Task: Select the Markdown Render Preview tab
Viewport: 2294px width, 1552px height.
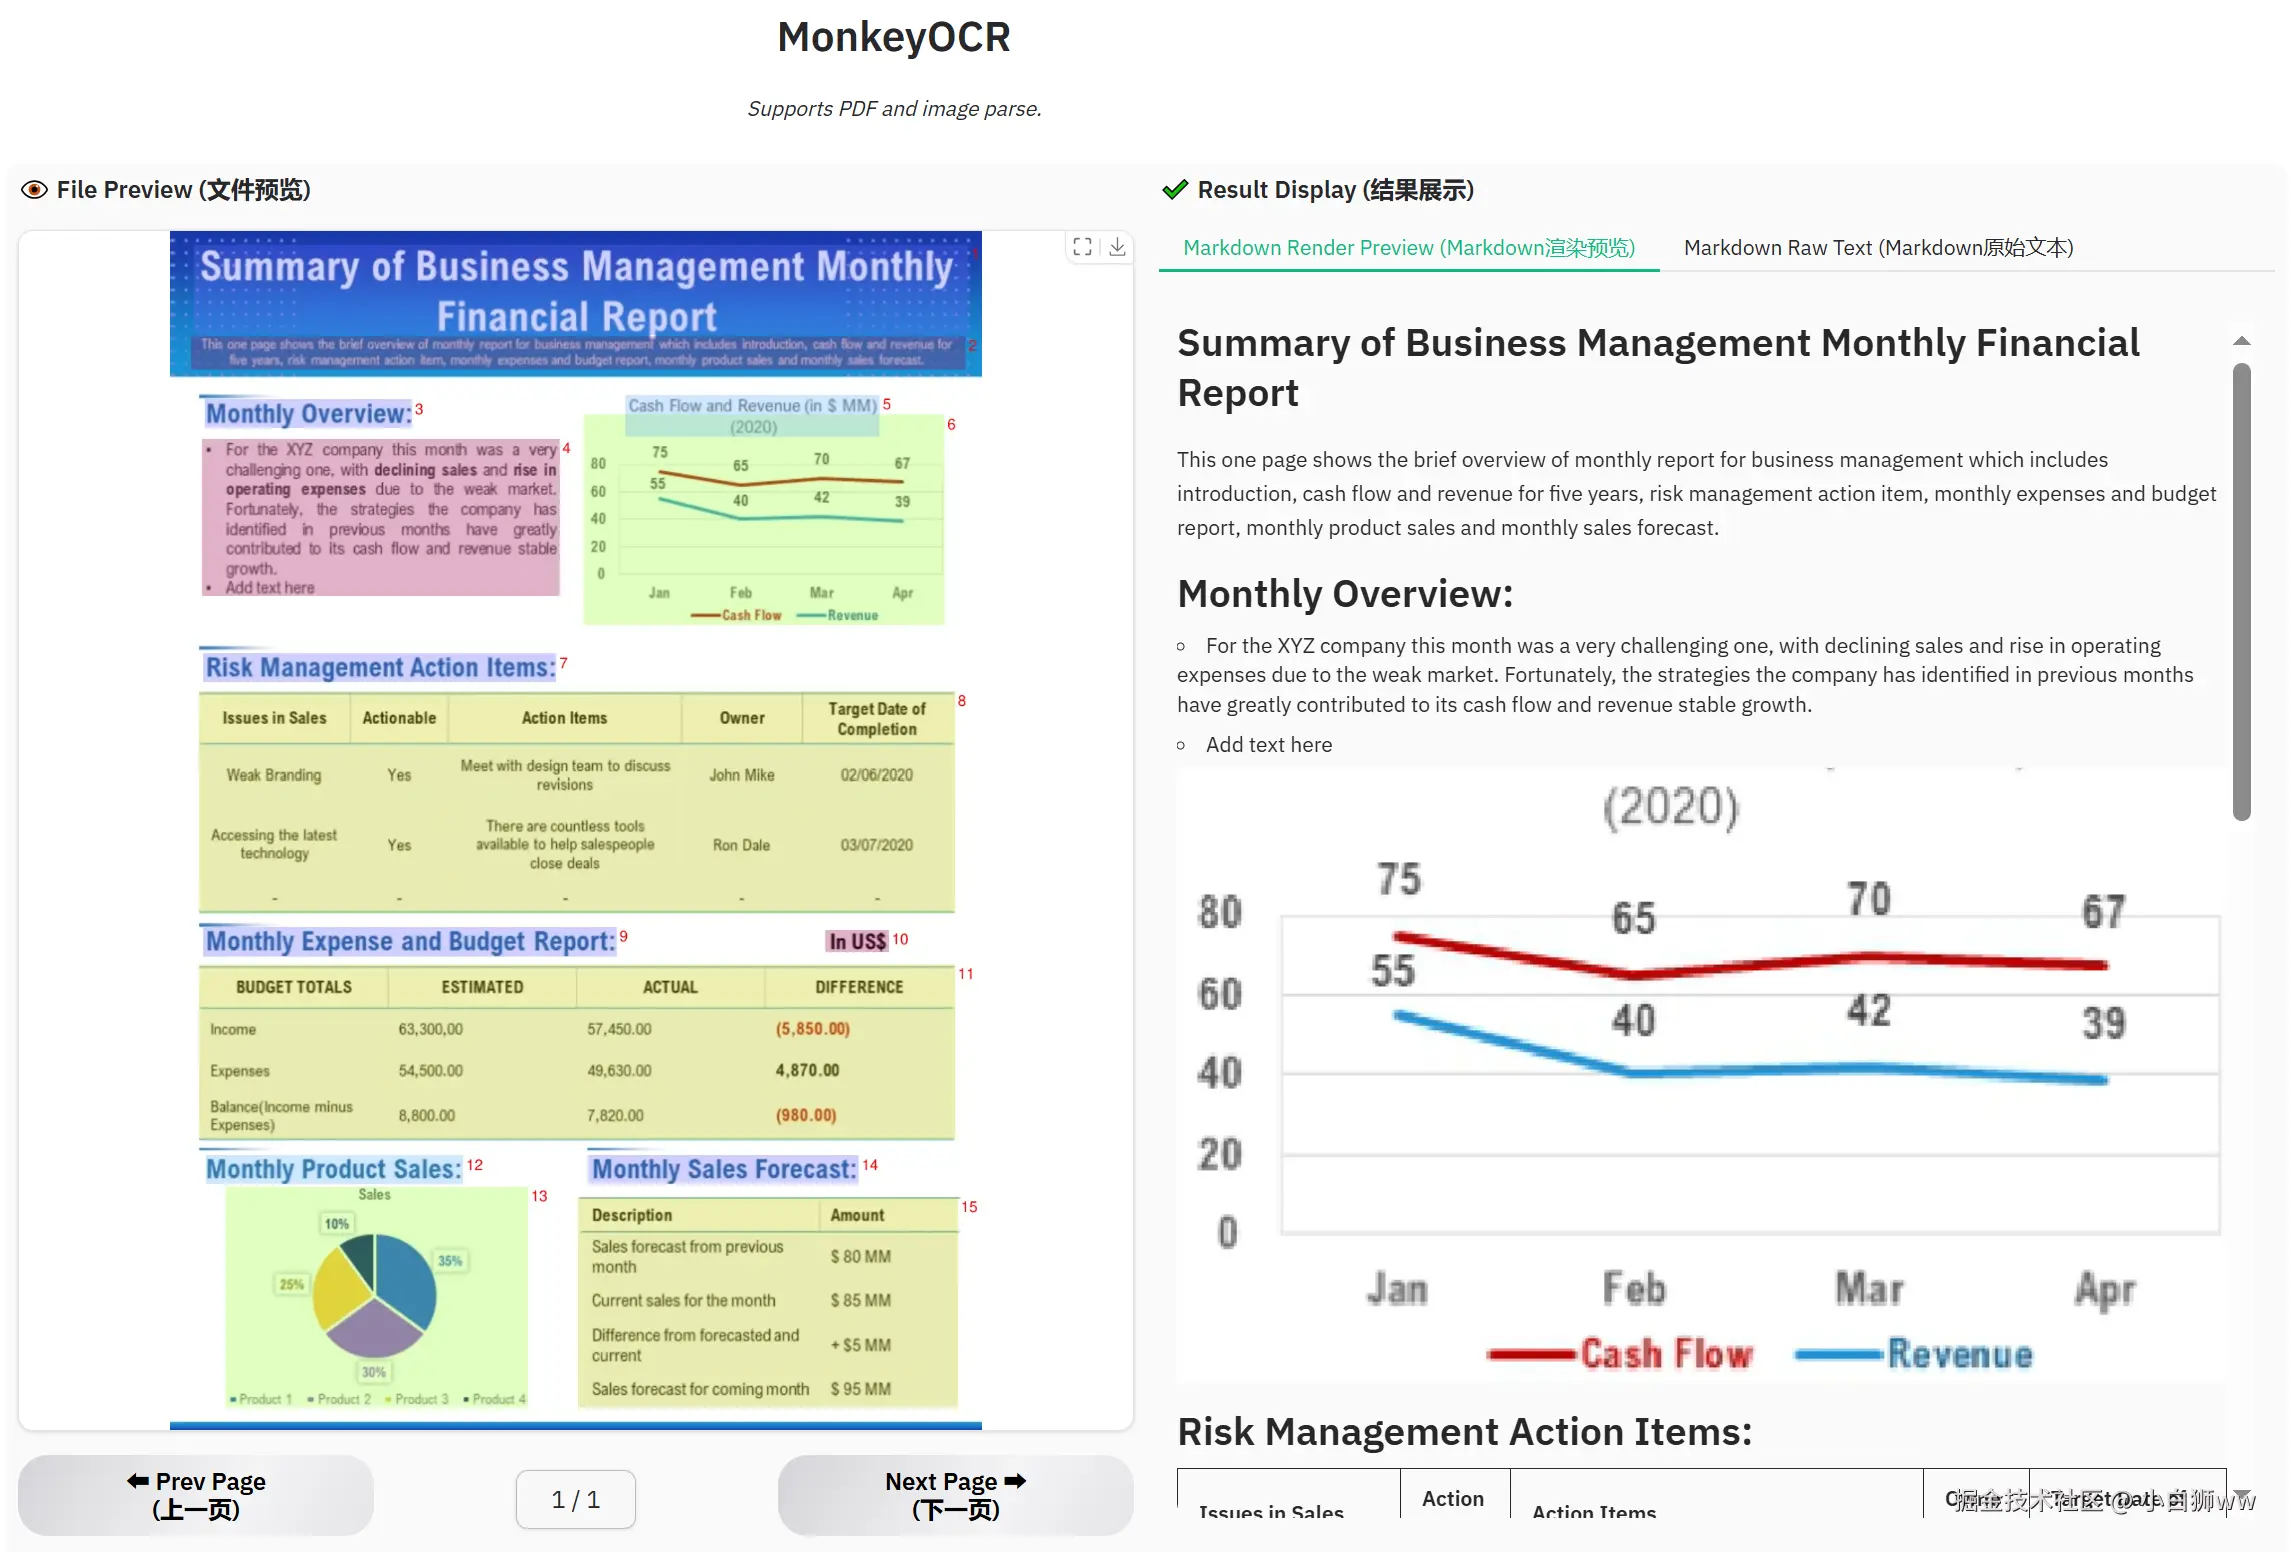Action: (1408, 248)
